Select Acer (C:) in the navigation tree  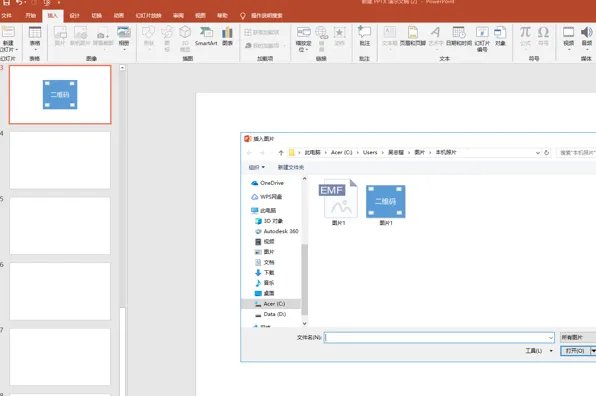[274, 304]
